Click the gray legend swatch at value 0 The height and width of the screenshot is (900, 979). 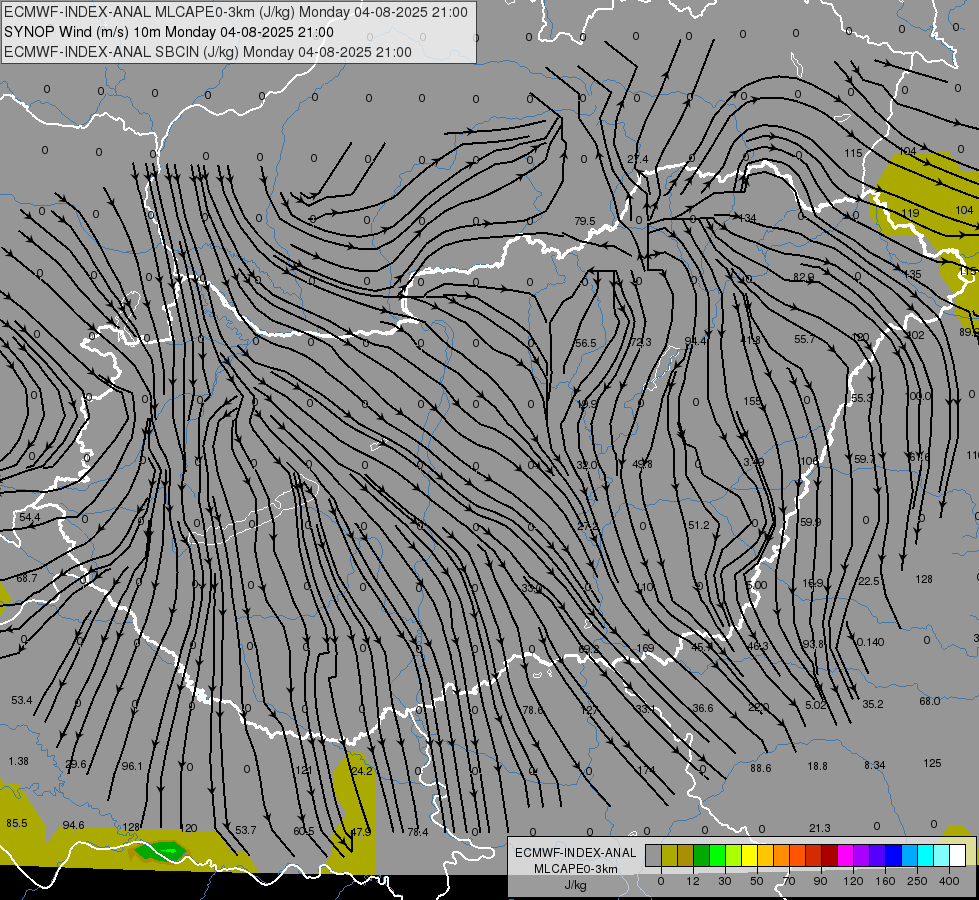[x=654, y=855]
